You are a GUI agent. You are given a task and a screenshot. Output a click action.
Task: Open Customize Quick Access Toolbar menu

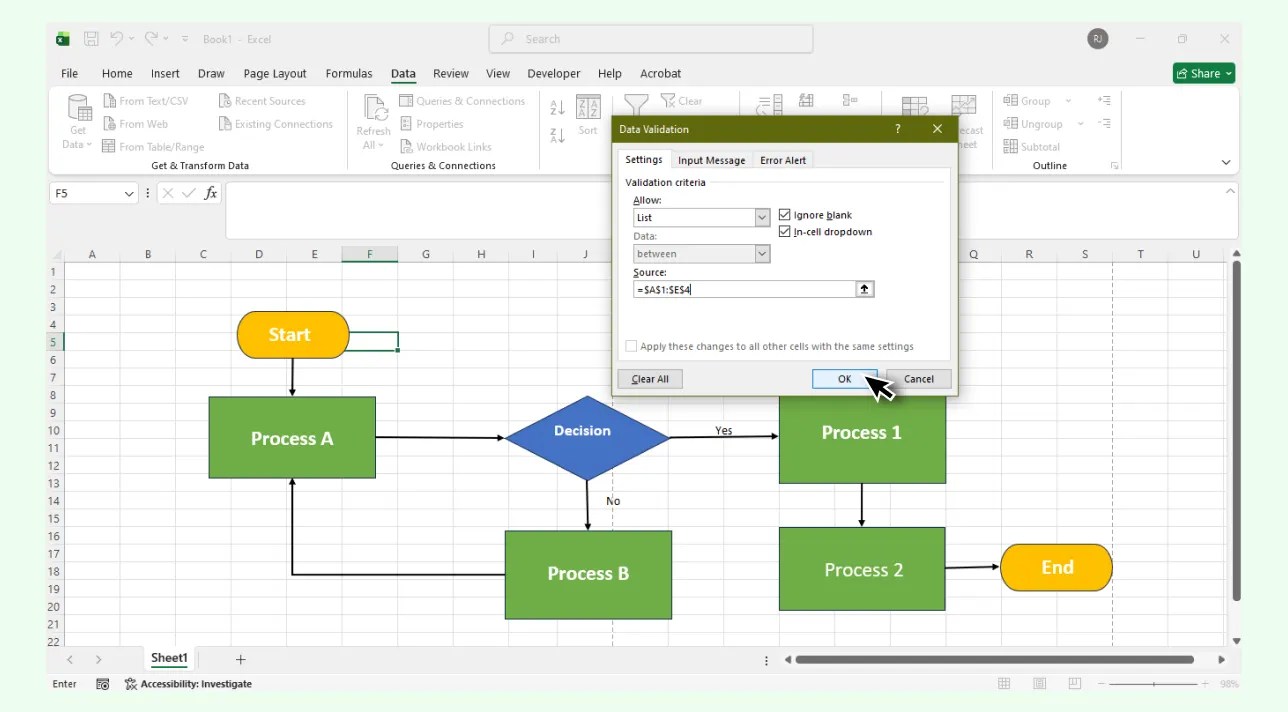click(185, 39)
